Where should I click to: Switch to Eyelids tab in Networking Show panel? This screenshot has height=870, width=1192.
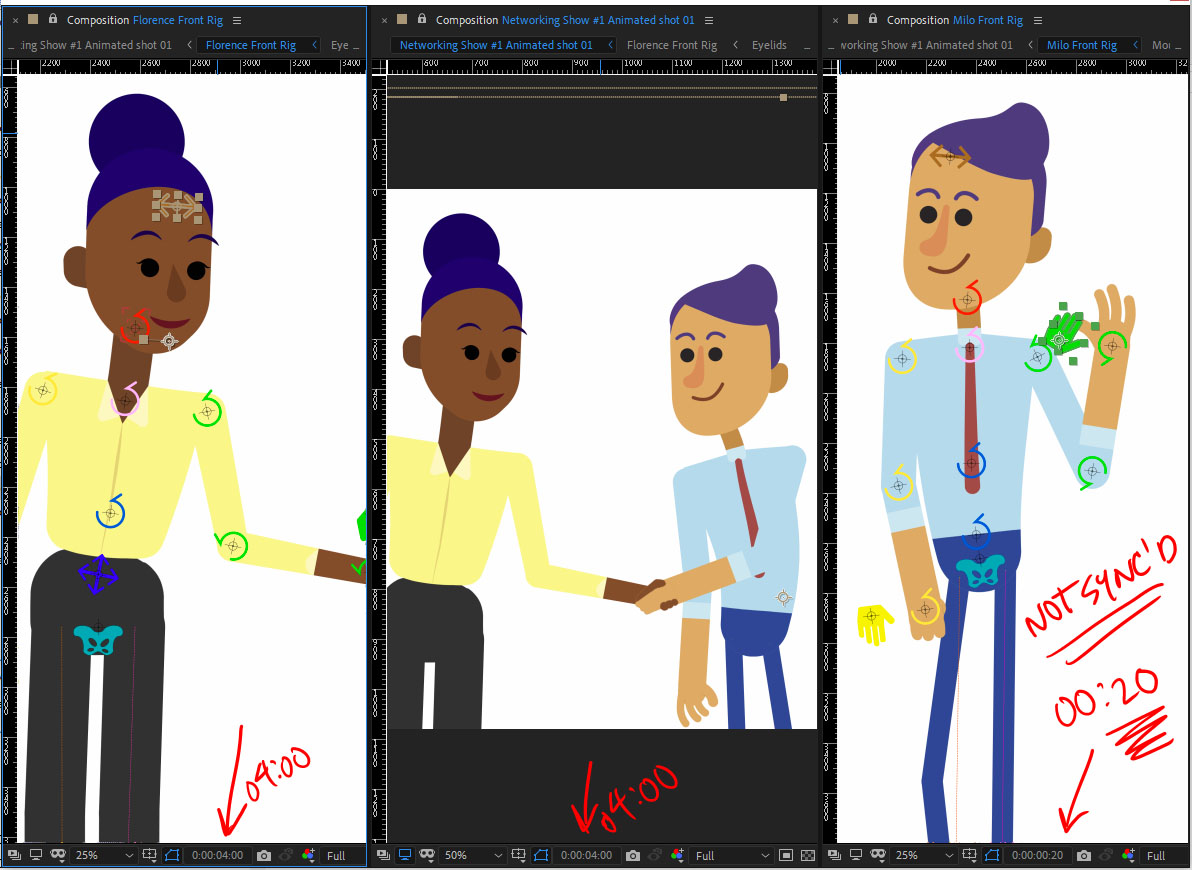[x=769, y=45]
